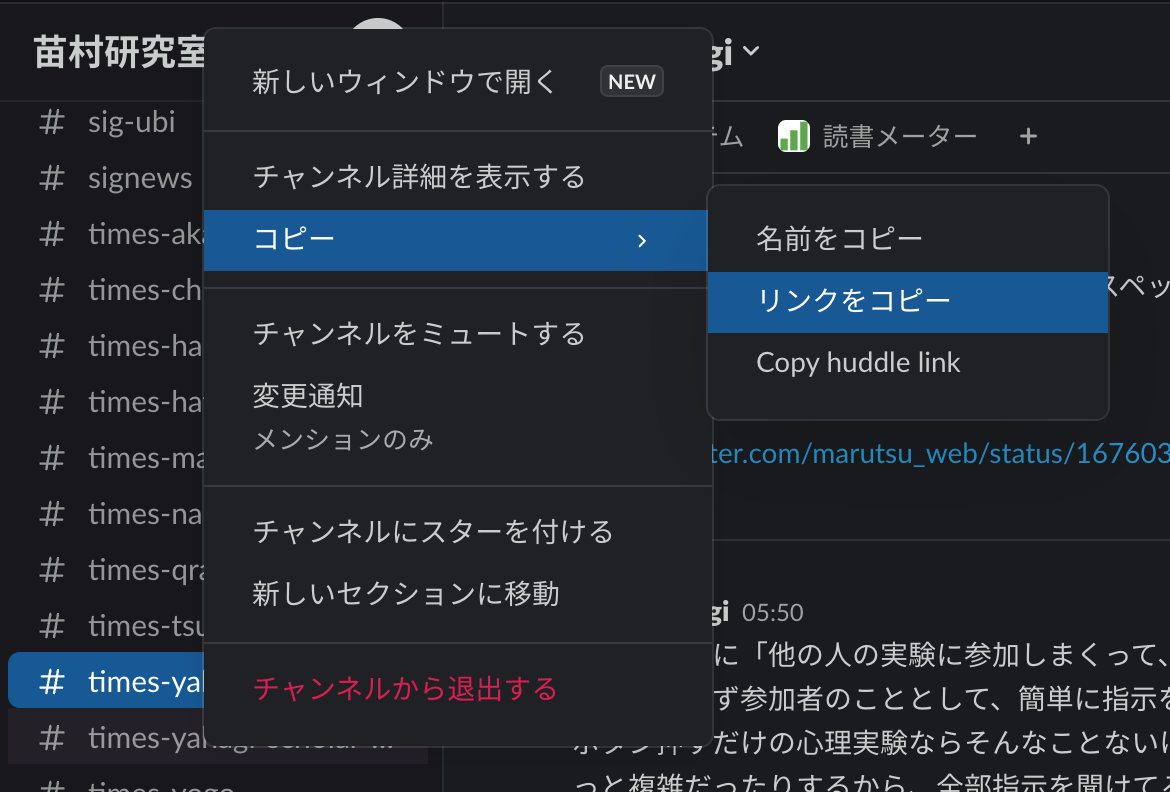1170x792 pixels.
Task: Expand the コピー submenu chevron
Action: [x=642, y=240]
